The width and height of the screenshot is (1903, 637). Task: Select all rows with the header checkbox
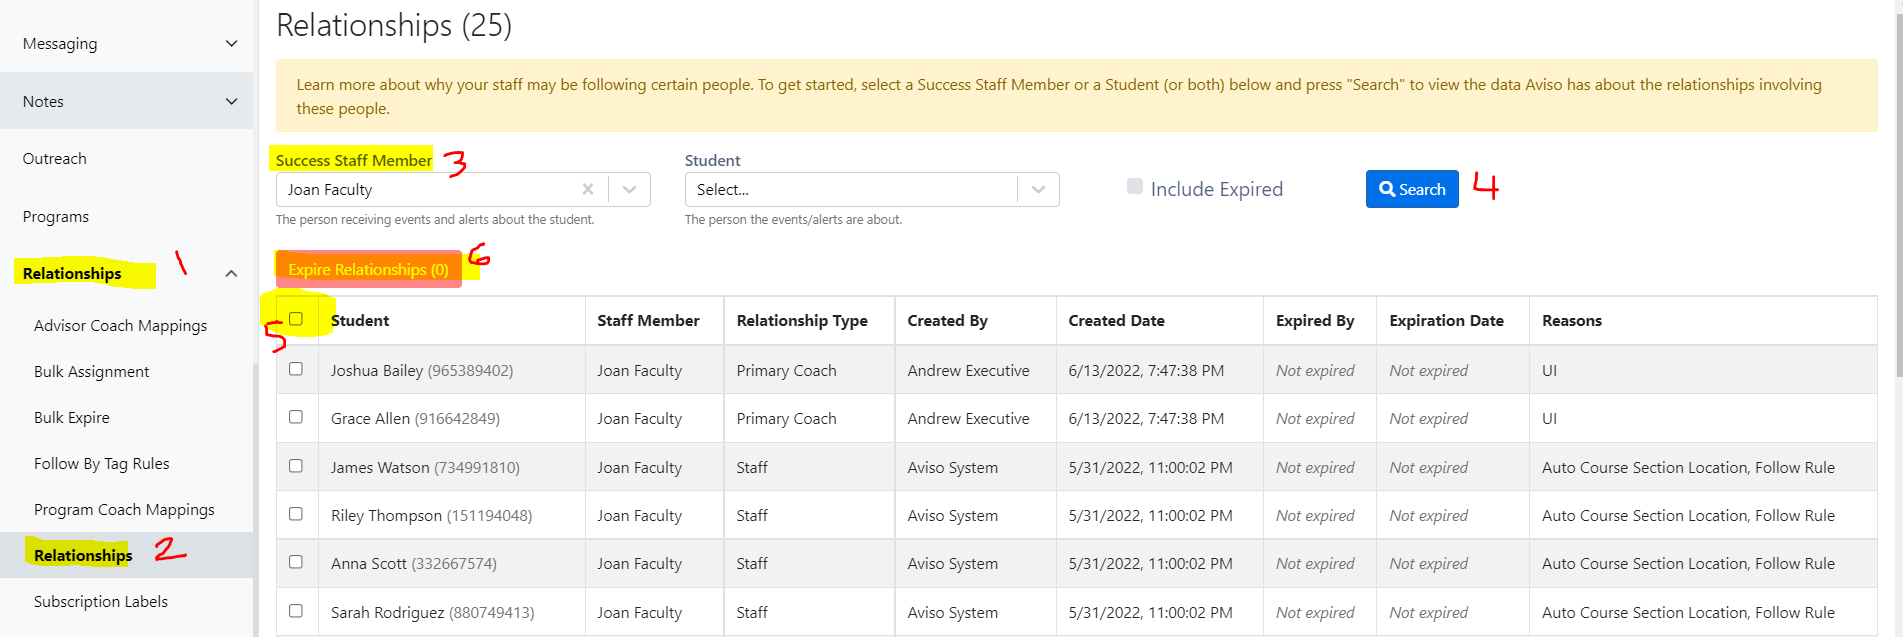(x=296, y=319)
